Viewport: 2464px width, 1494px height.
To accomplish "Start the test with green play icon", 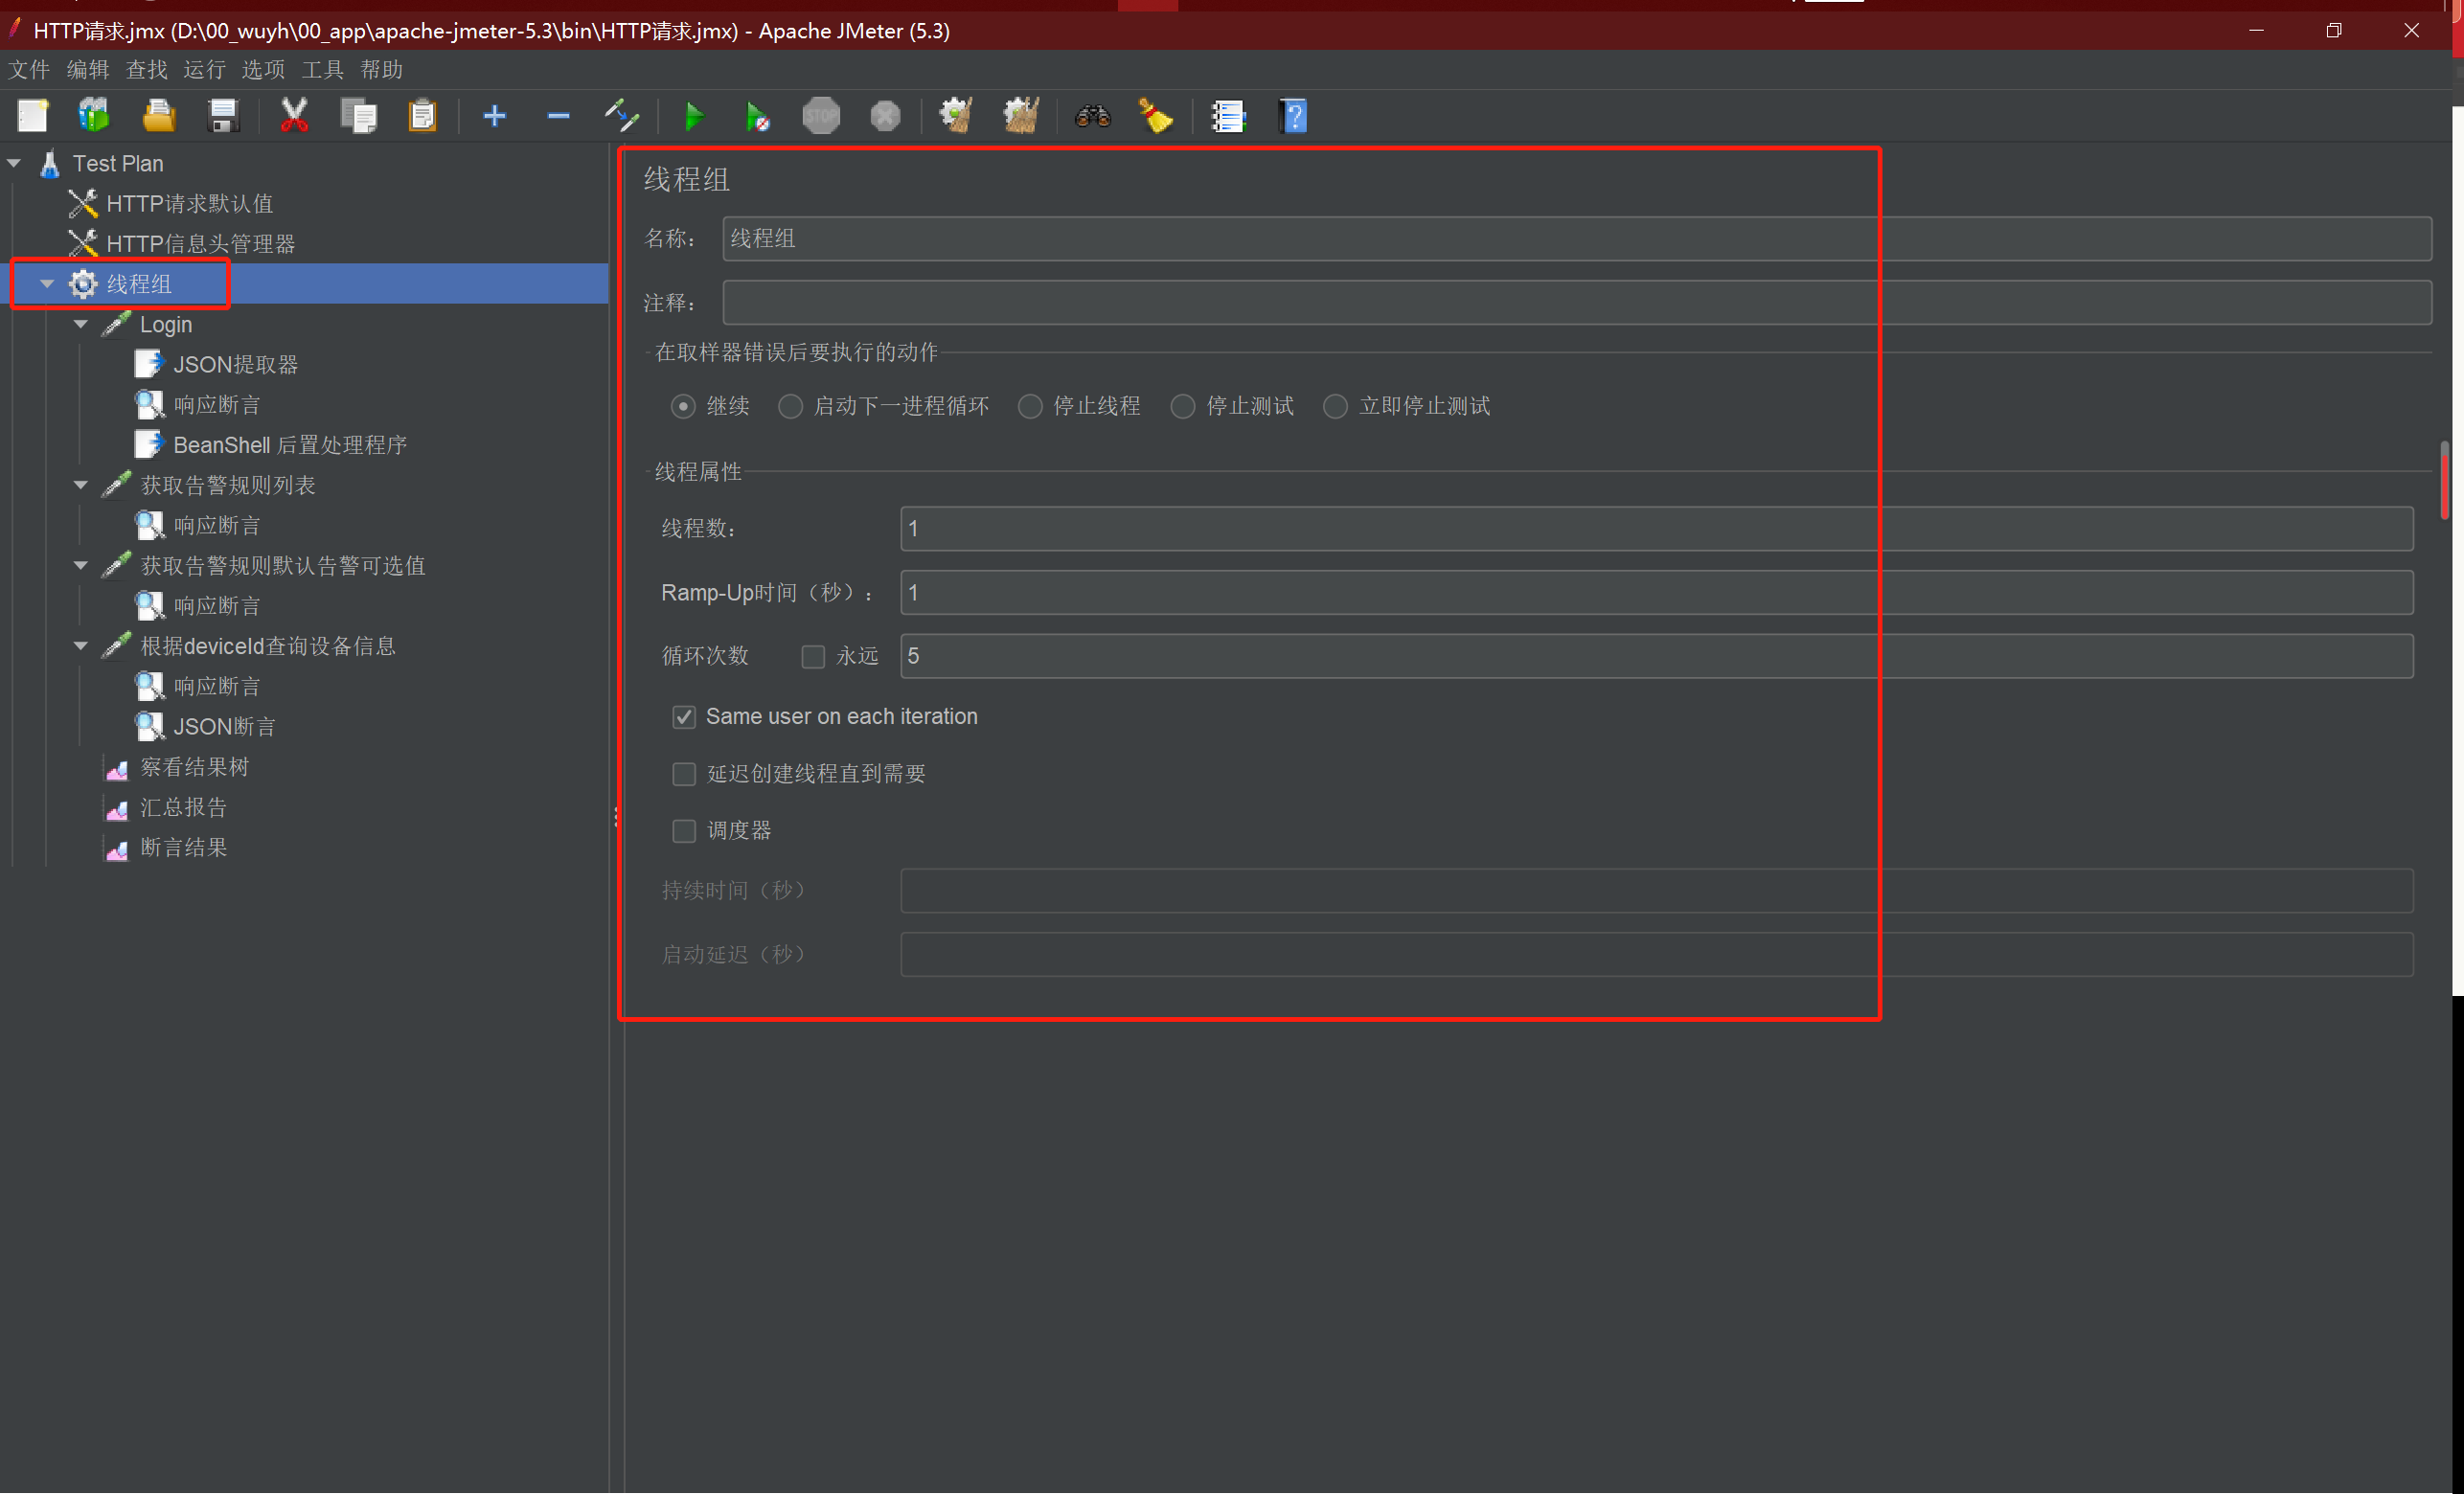I will coord(694,116).
